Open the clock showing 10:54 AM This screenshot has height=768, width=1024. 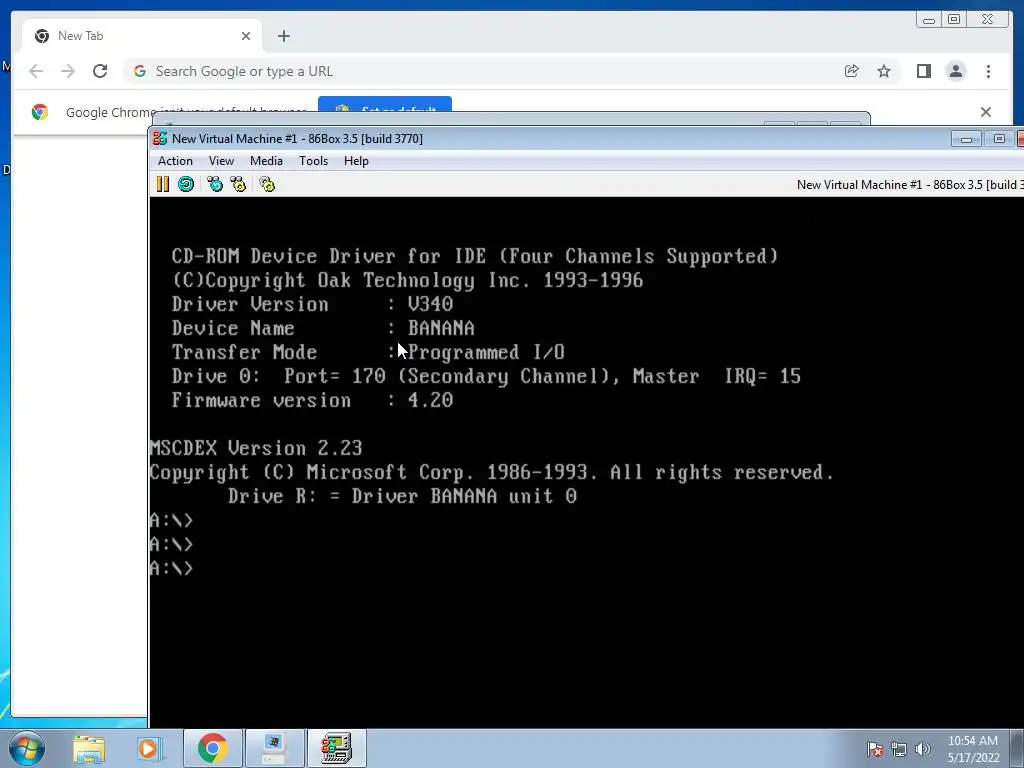[x=973, y=749]
